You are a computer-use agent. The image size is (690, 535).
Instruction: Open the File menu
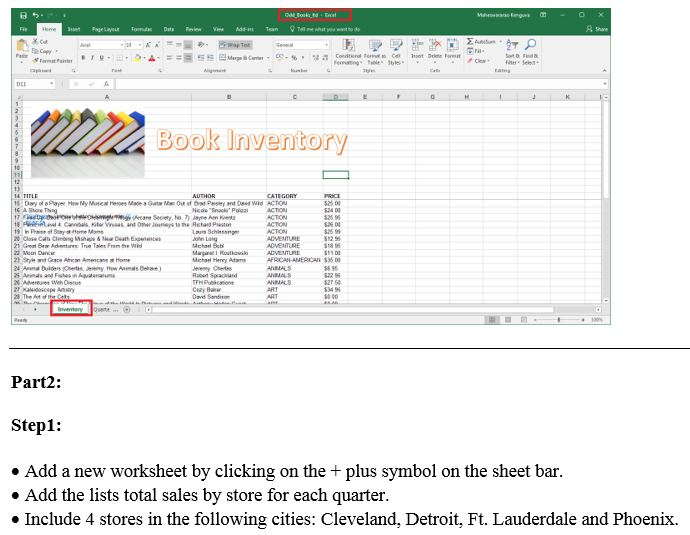click(24, 29)
